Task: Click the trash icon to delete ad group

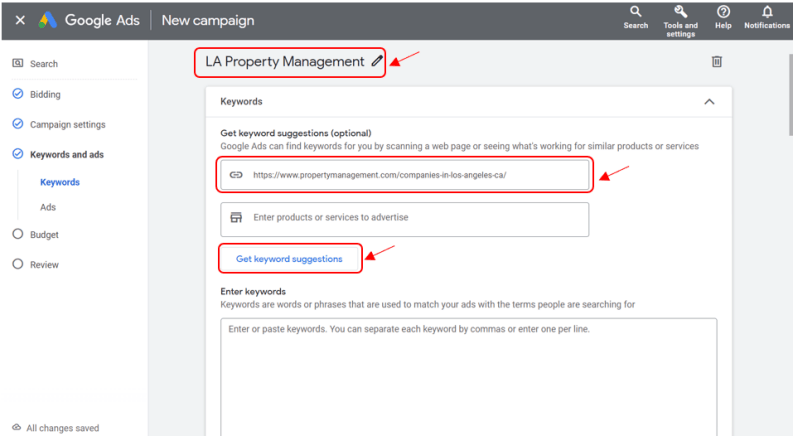Action: click(x=716, y=62)
